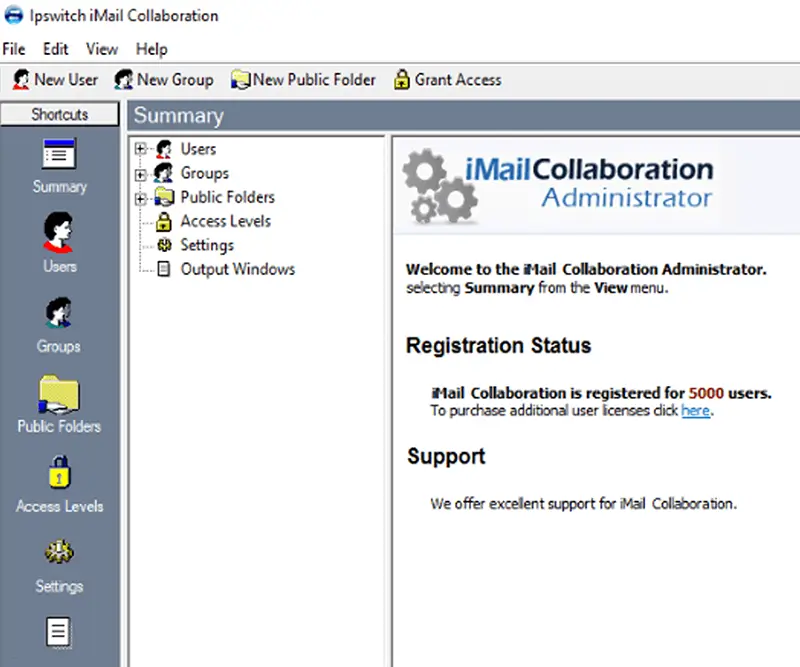Click the Access Levels shortcut label in sidebar
The width and height of the screenshot is (800, 667).
[60, 506]
